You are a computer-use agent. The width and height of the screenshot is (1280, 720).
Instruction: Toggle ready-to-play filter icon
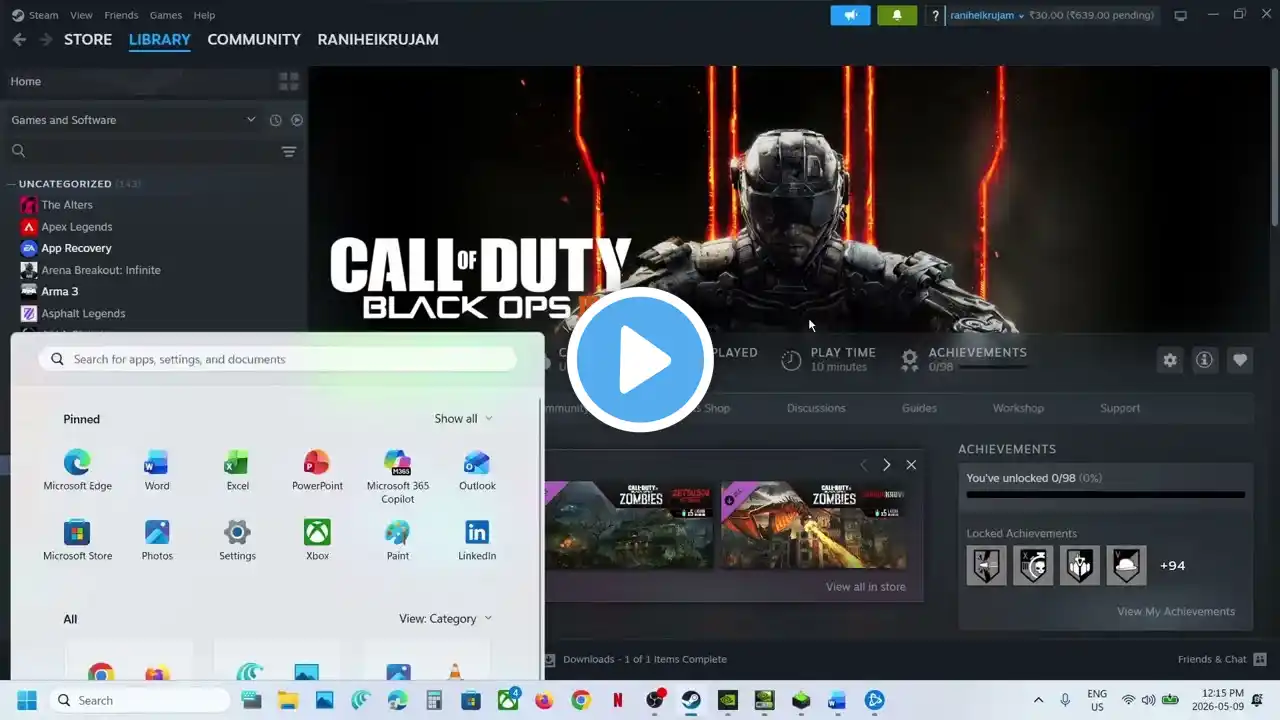coord(297,120)
